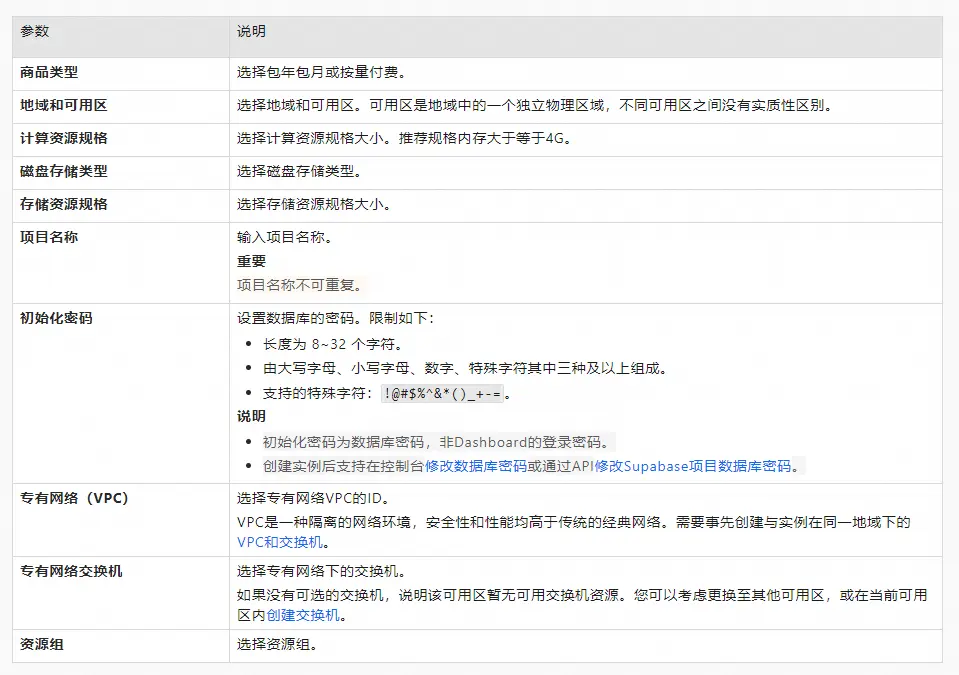Select the 专有网络交换机 parameter cell
This screenshot has height=675, width=959.
point(121,593)
